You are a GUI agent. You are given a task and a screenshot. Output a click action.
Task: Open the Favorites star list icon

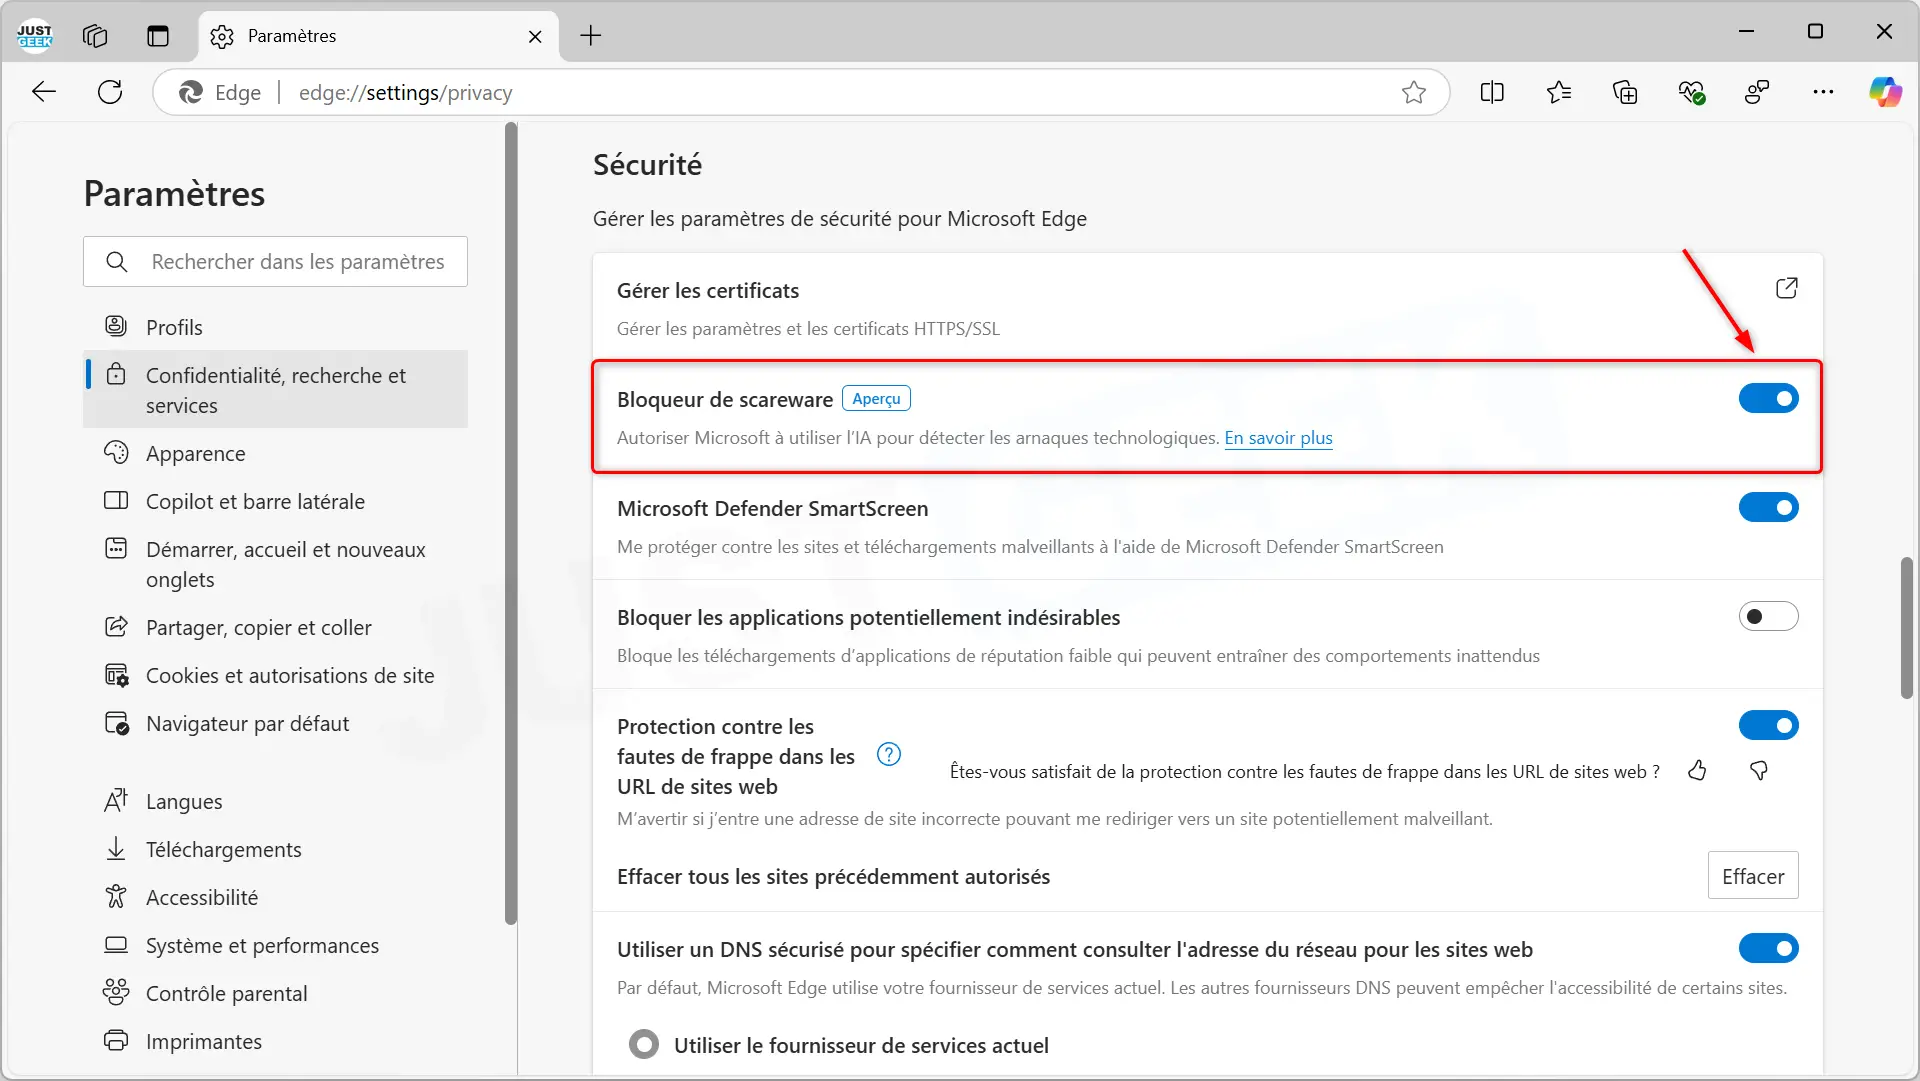pyautogui.click(x=1558, y=93)
